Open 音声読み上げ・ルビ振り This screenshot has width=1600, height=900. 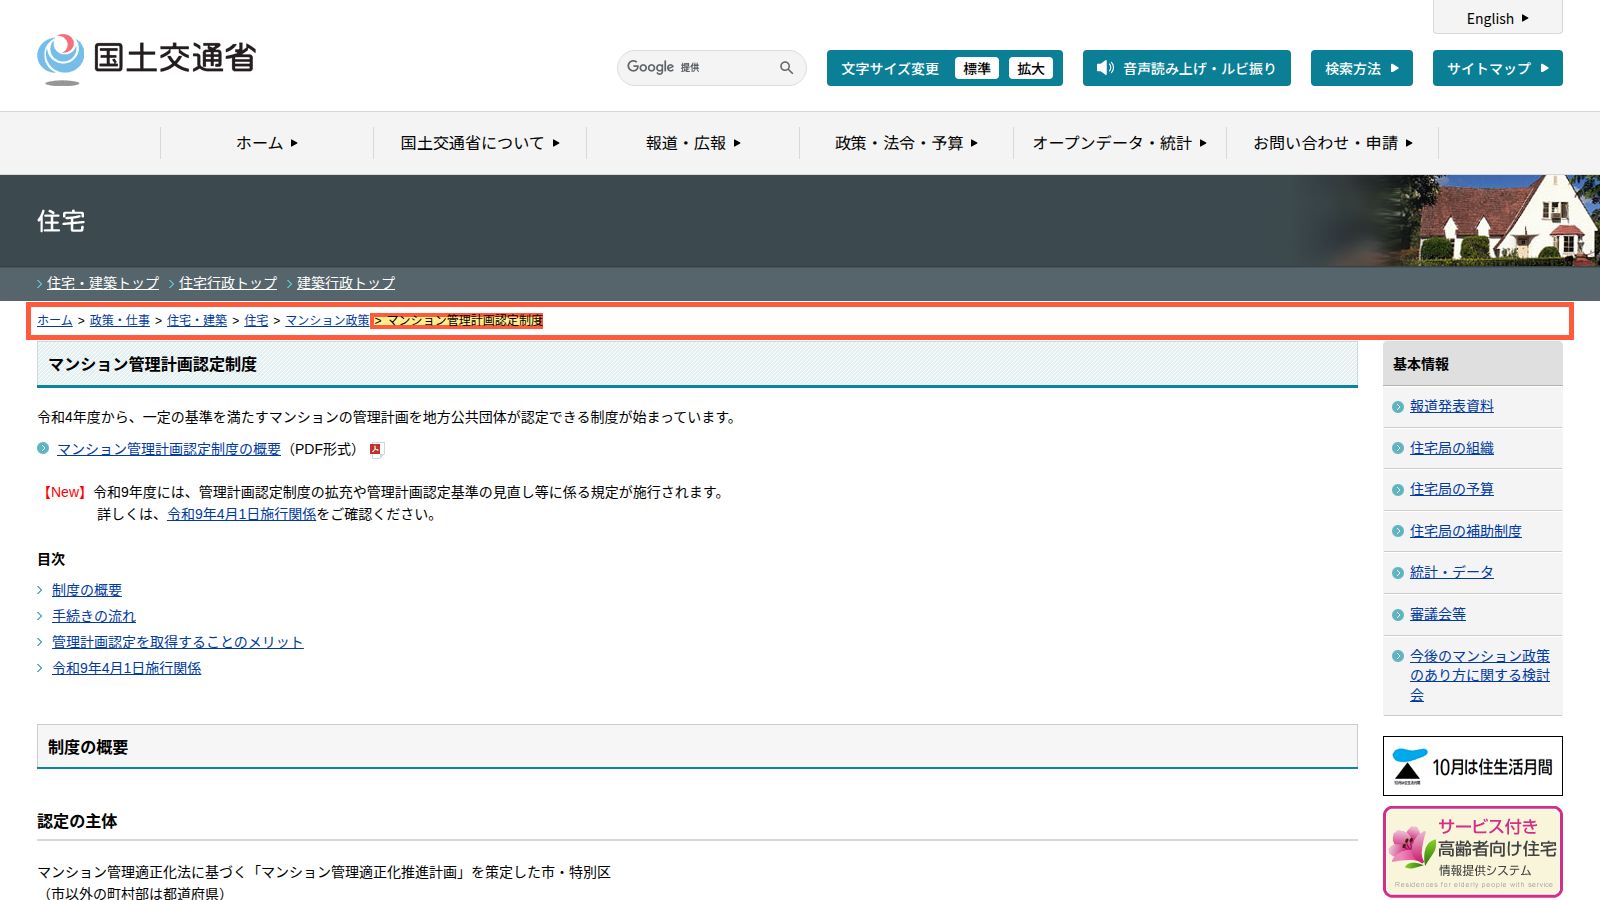1186,68
